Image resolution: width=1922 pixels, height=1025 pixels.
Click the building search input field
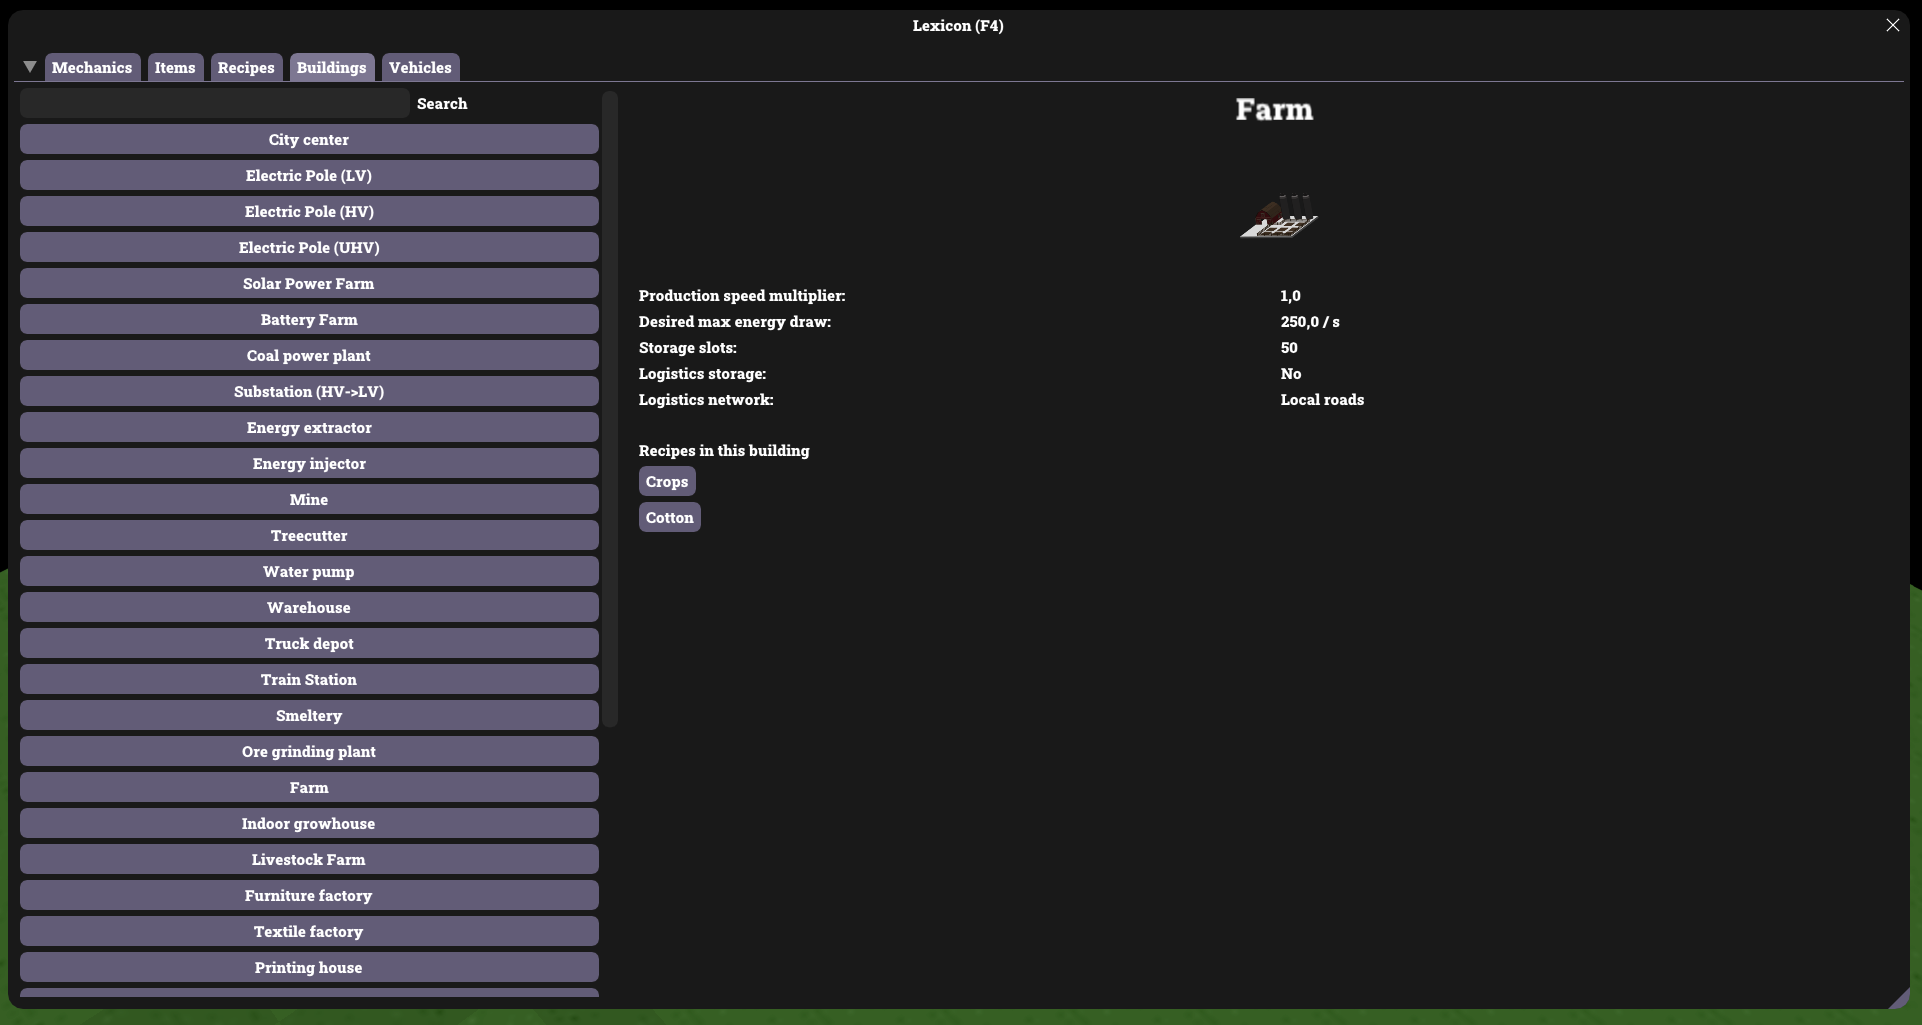tap(214, 104)
